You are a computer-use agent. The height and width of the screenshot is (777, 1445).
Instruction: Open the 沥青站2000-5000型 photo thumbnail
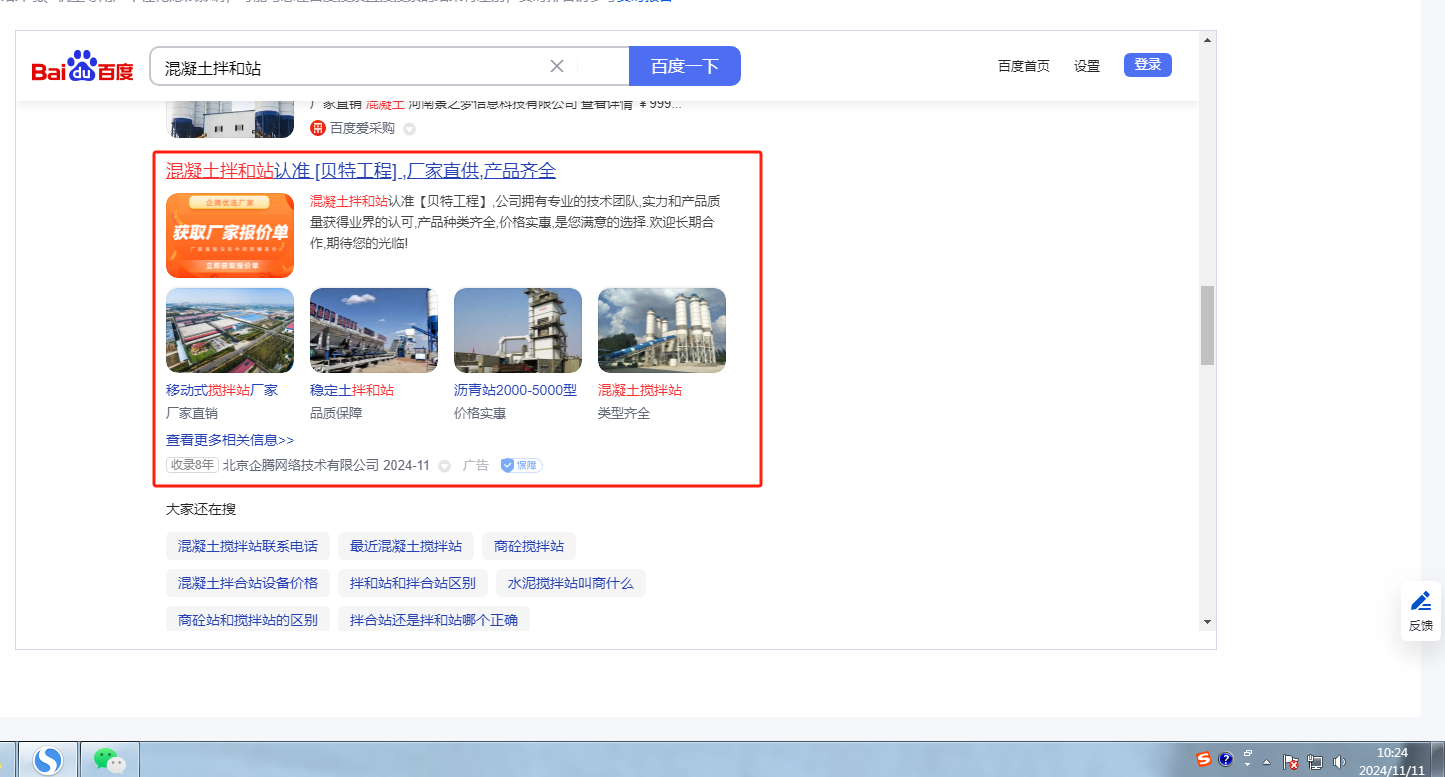coord(518,330)
